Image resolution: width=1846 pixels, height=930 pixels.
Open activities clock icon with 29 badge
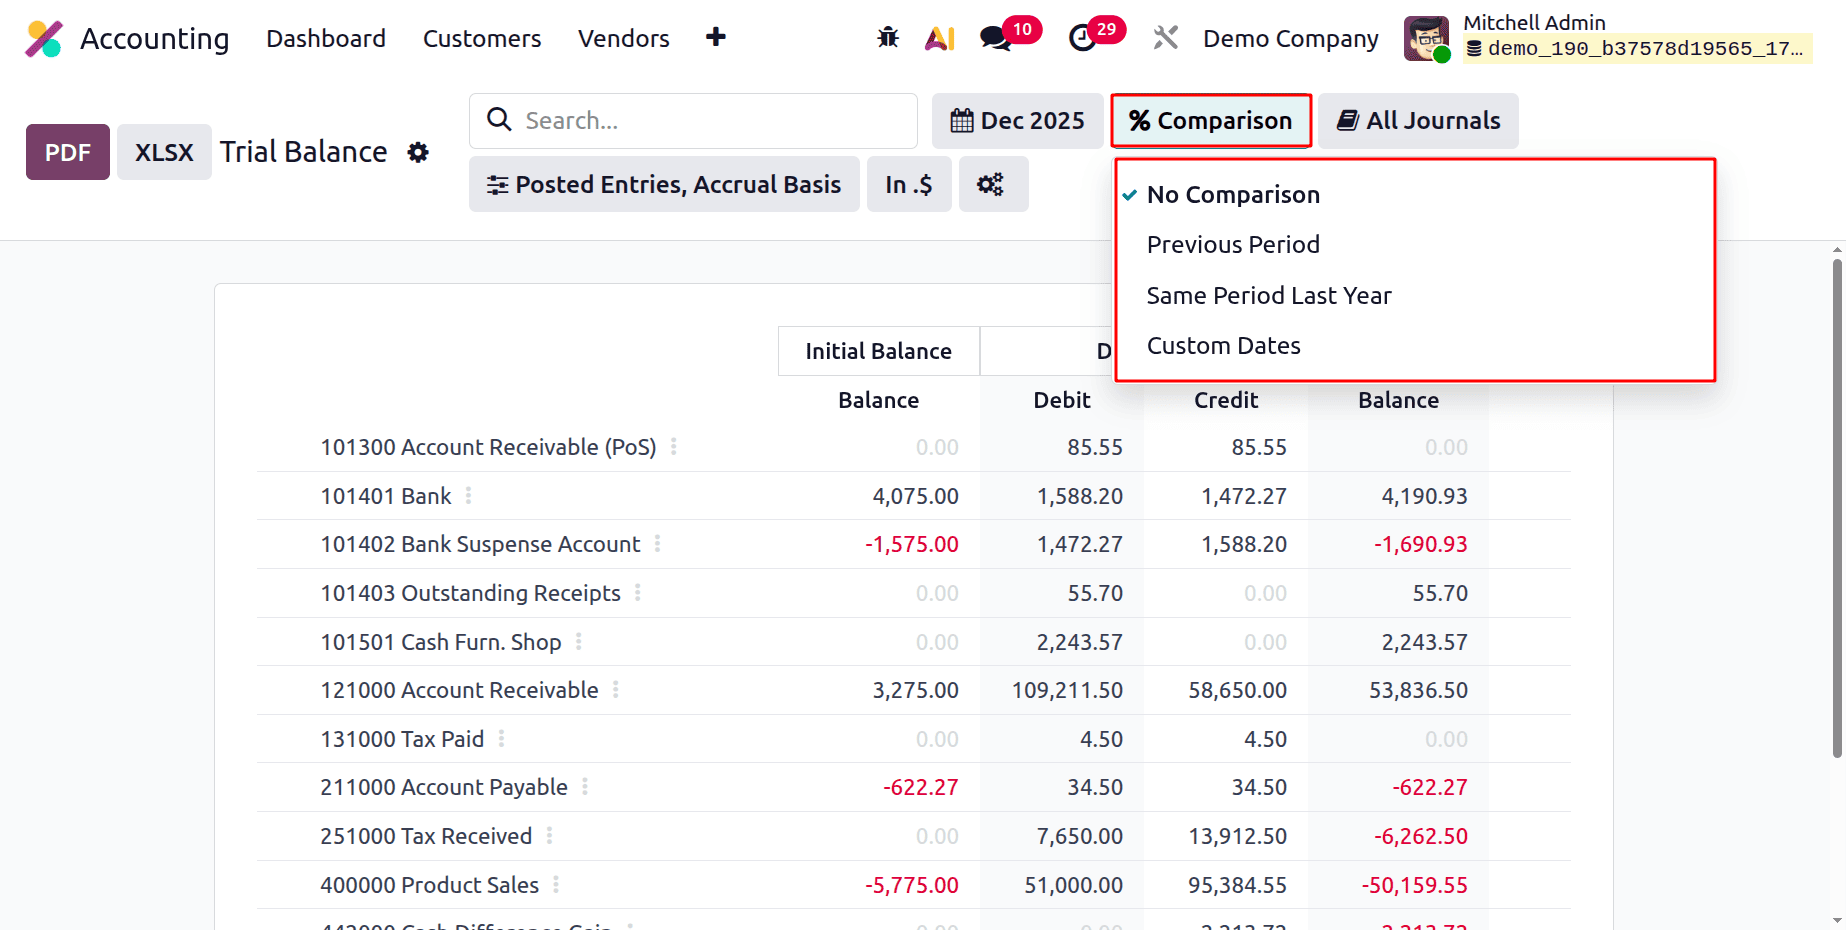click(1096, 36)
